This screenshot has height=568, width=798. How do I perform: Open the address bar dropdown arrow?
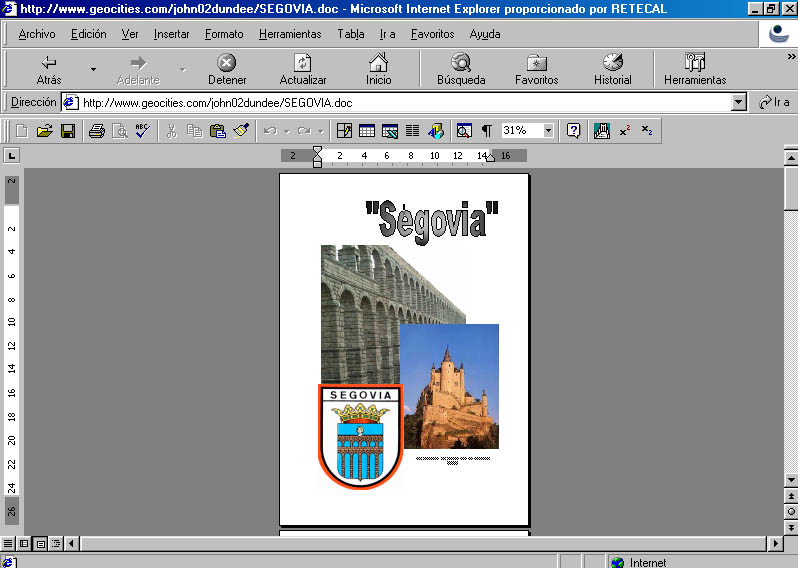click(x=739, y=102)
